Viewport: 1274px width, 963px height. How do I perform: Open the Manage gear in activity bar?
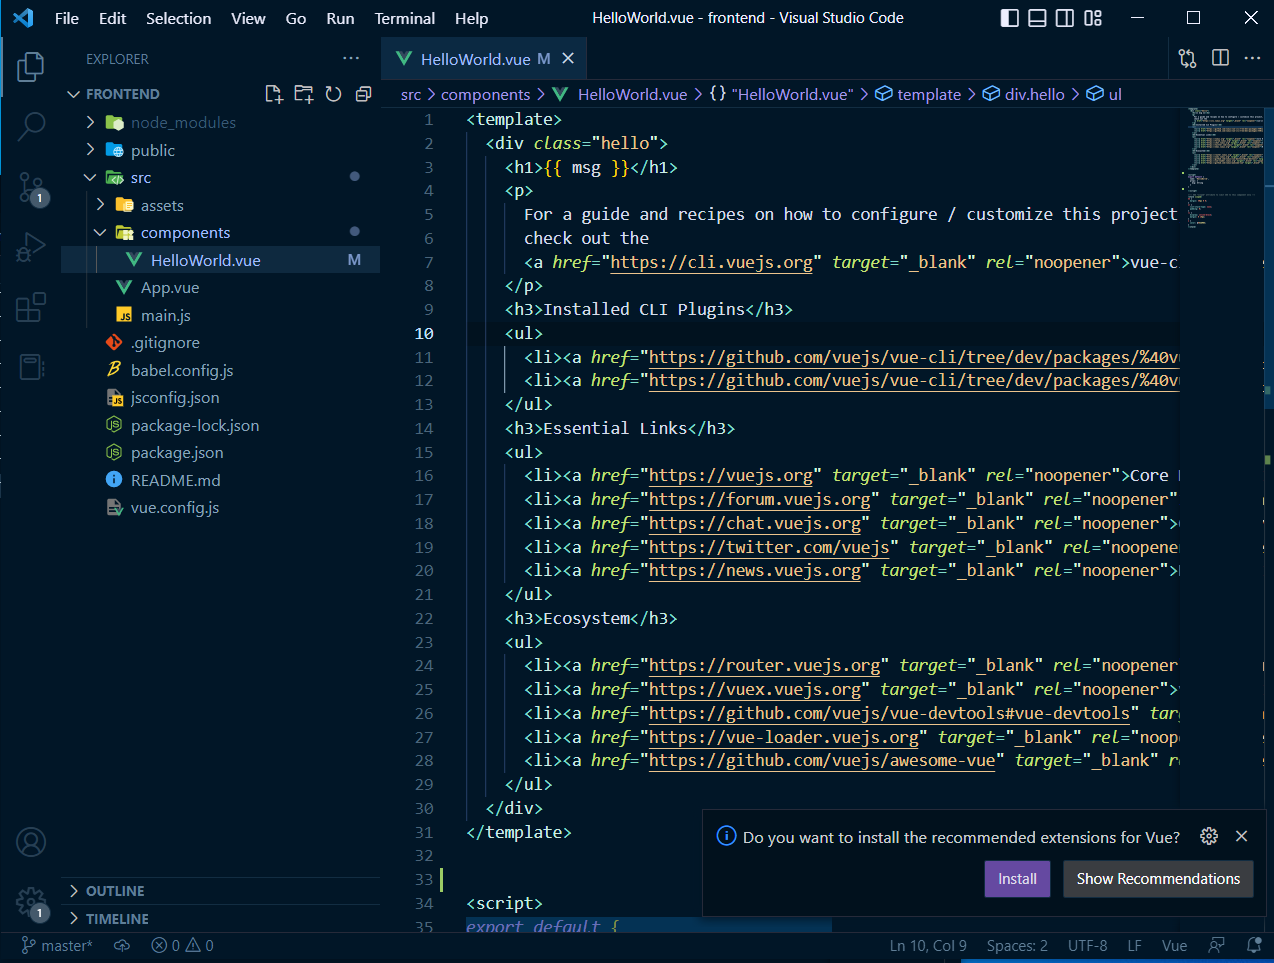point(31,902)
